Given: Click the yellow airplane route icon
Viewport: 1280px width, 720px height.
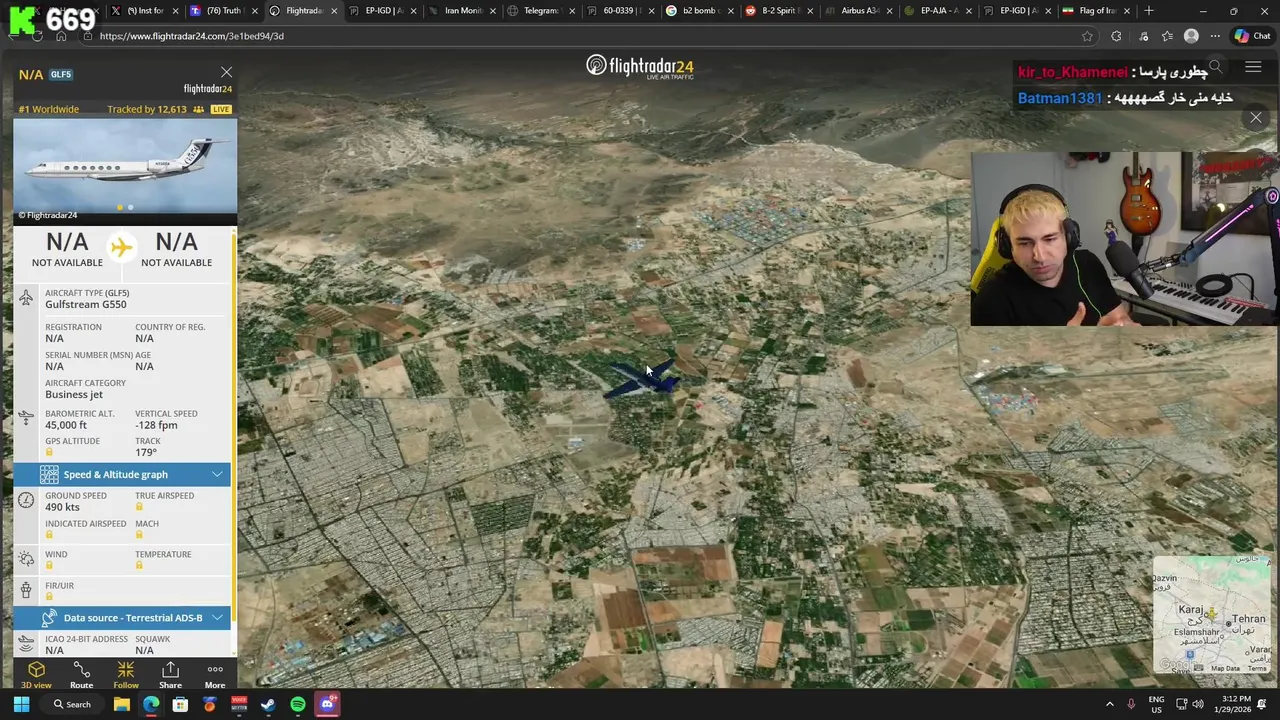Looking at the screenshot, I should pyautogui.click(x=121, y=247).
